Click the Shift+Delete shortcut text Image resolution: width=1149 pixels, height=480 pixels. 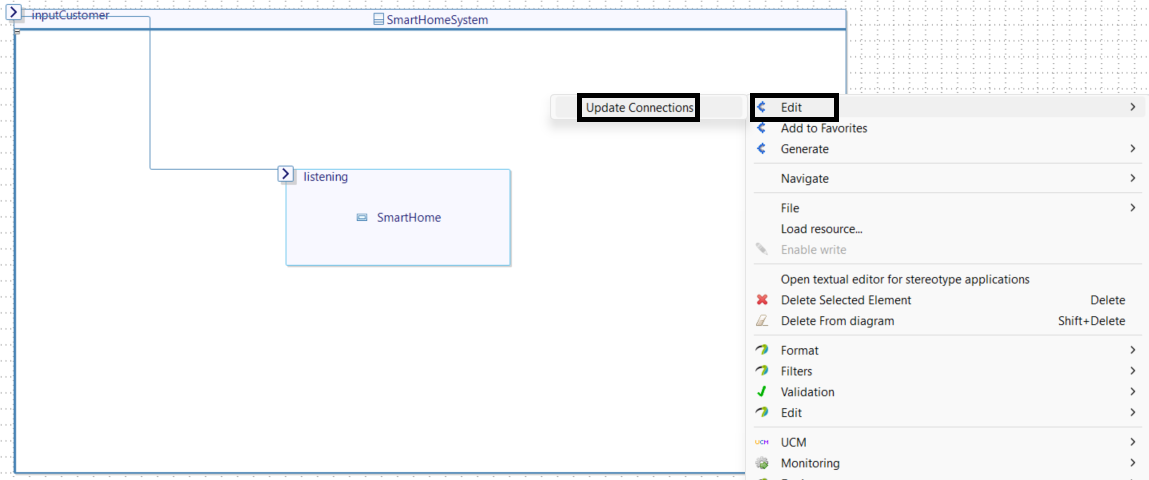pyautogui.click(x=1091, y=321)
